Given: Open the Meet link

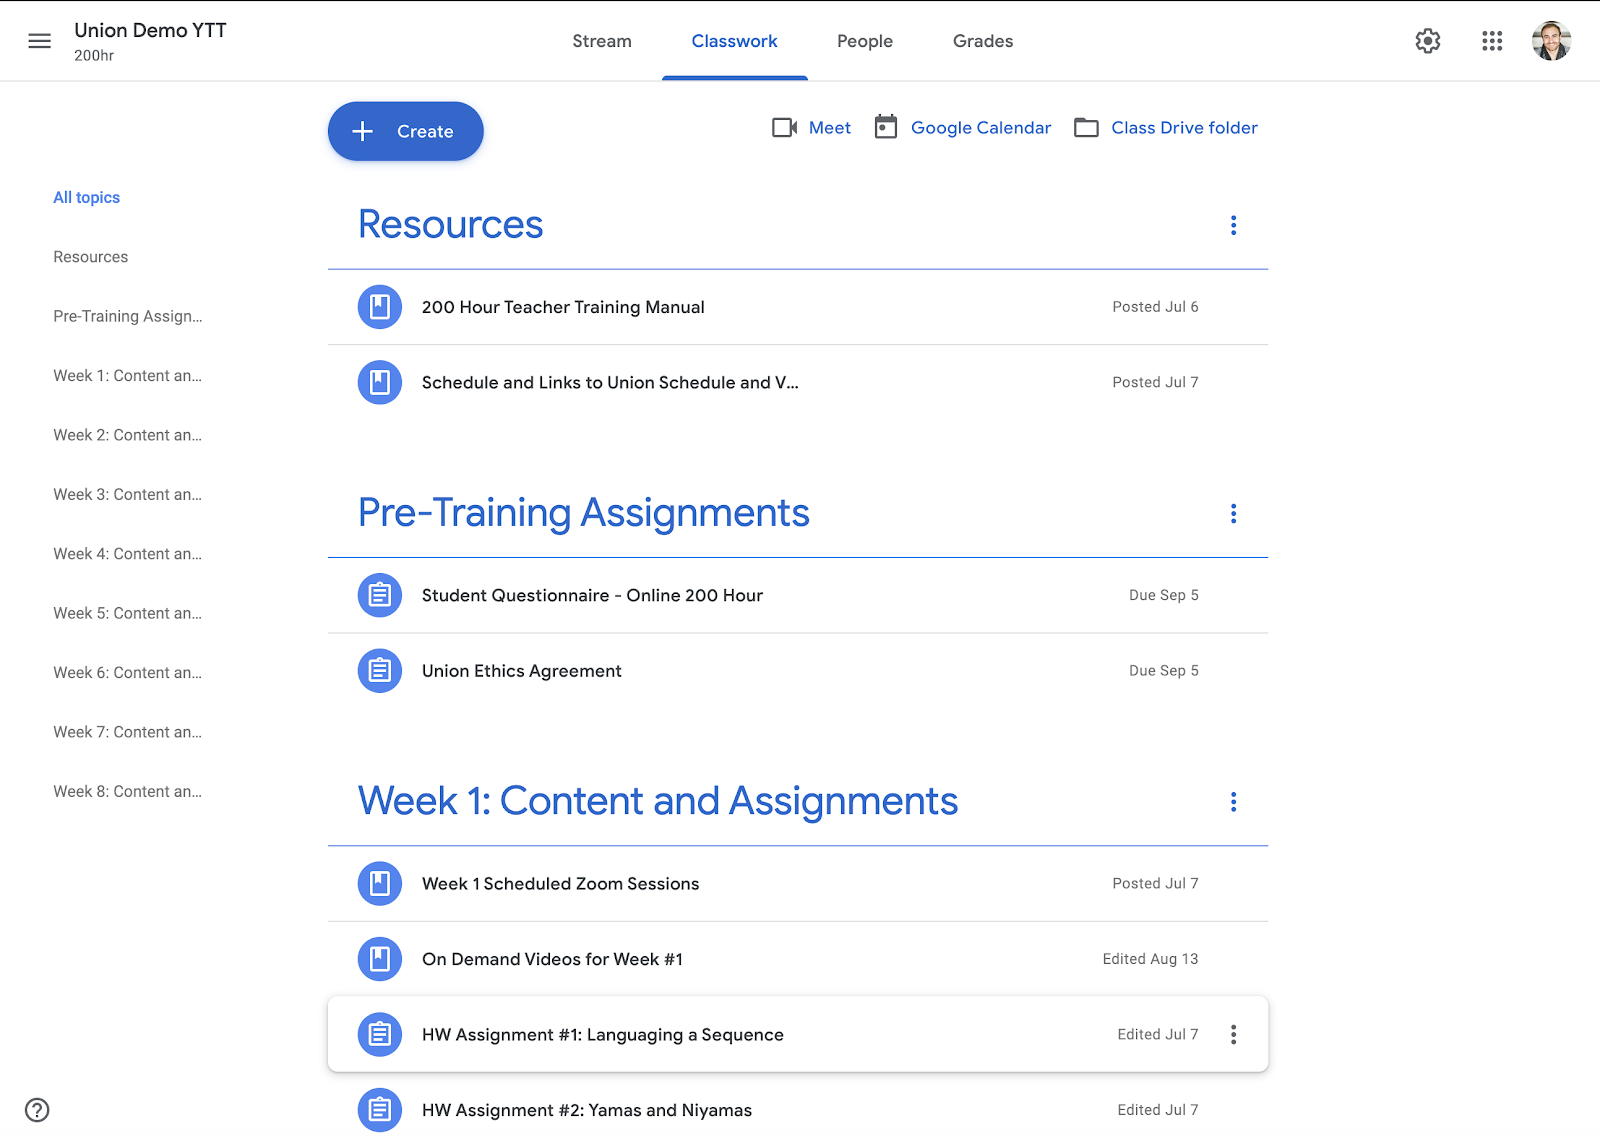Looking at the screenshot, I should tap(830, 128).
